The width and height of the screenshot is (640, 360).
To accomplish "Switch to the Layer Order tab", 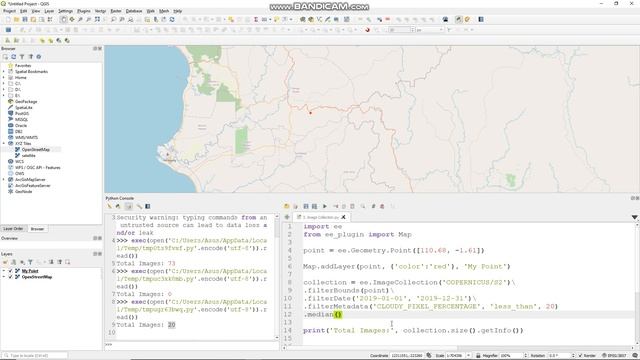I will pyautogui.click(x=13, y=229).
